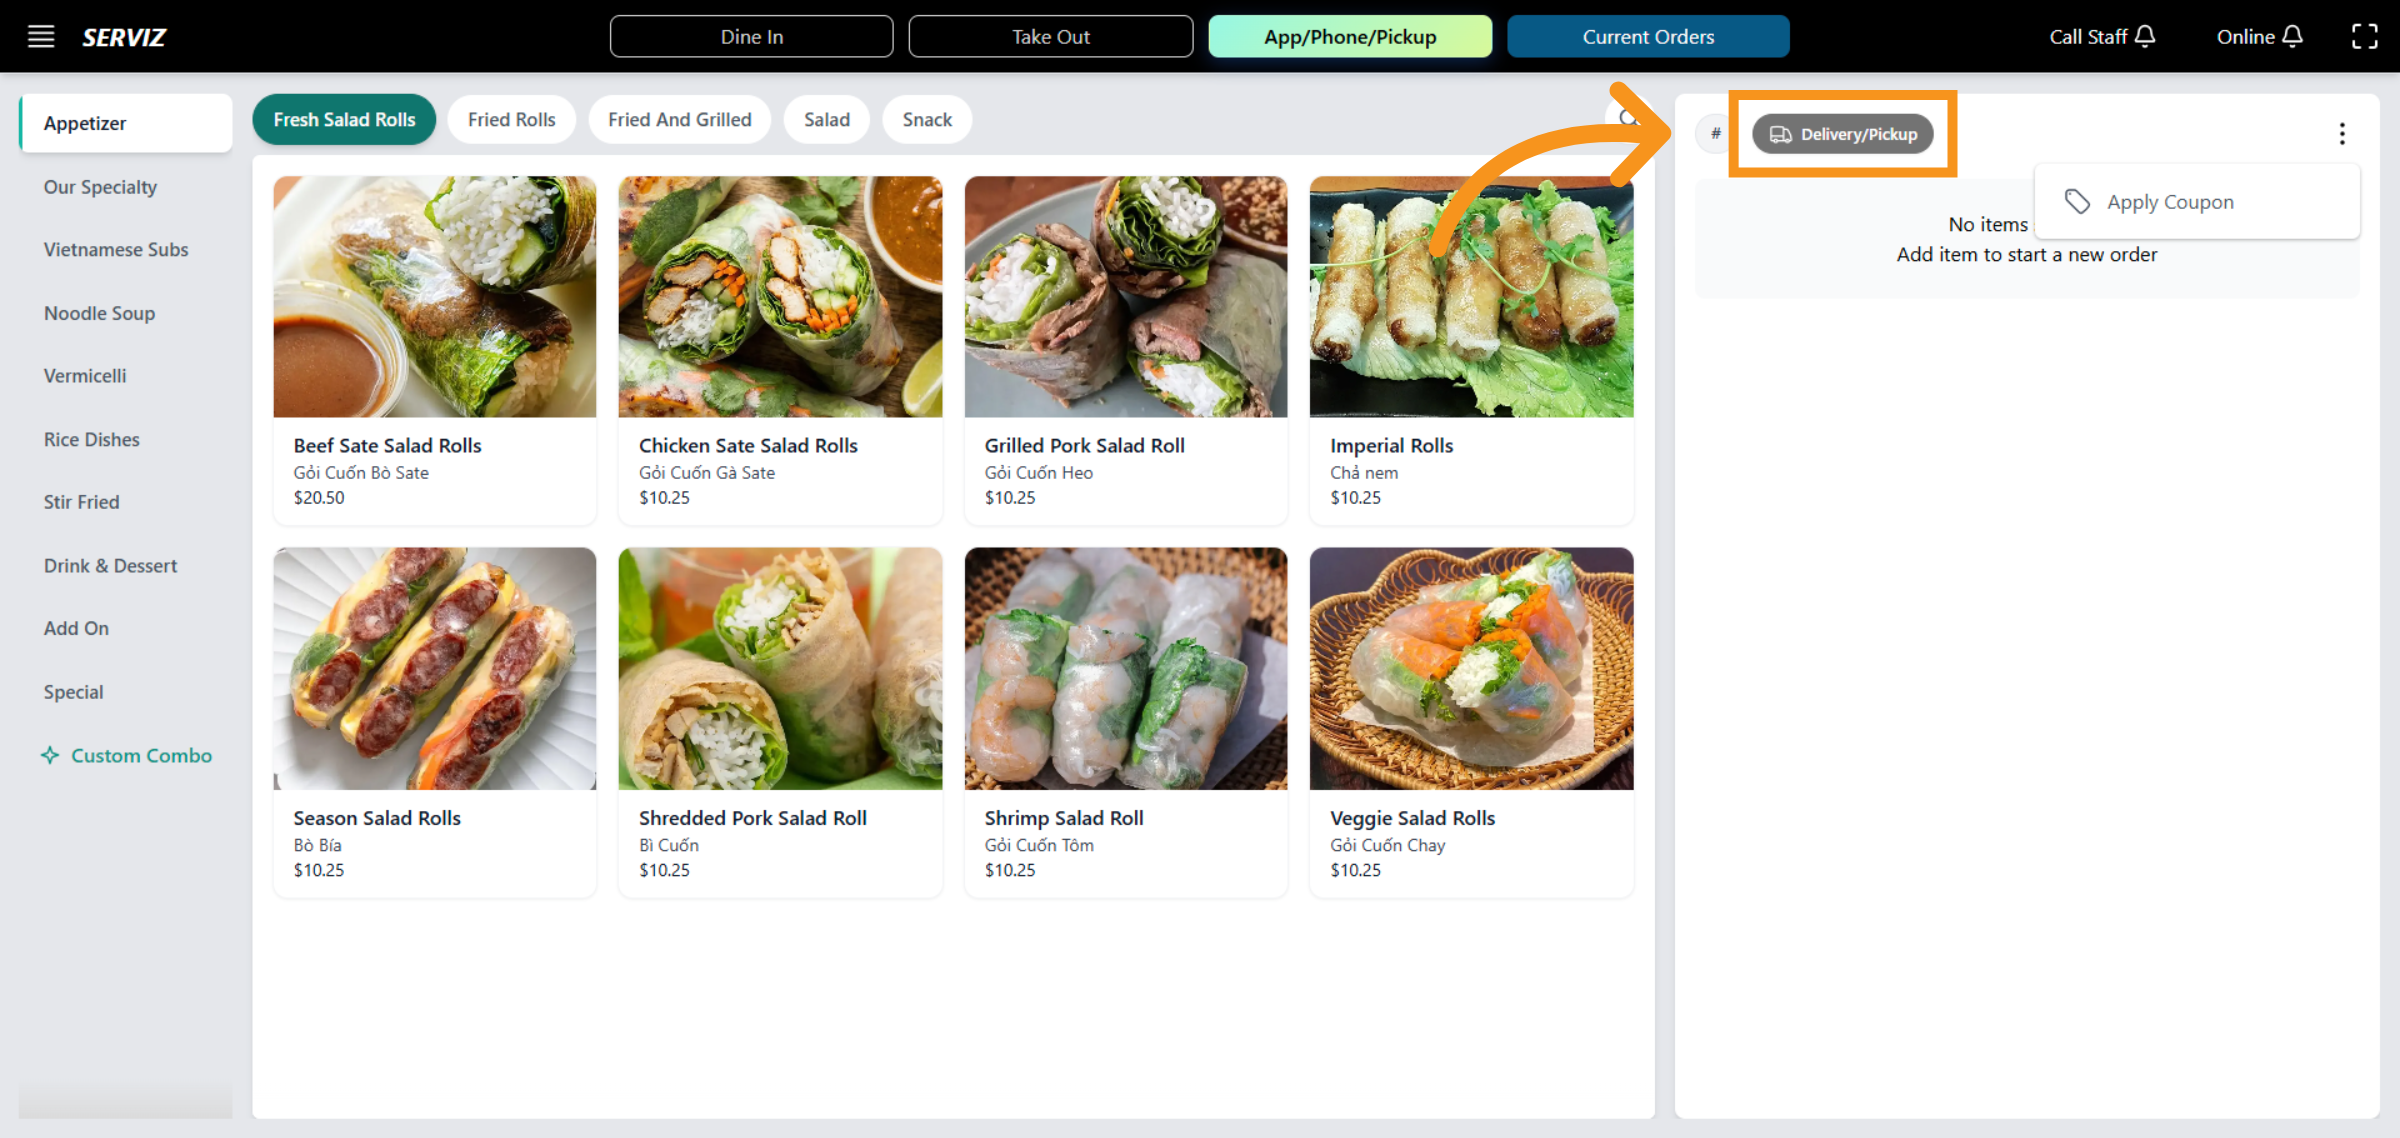Viewport: 2400px width, 1138px height.
Task: Open the Noodle Soup category
Action: (x=99, y=313)
